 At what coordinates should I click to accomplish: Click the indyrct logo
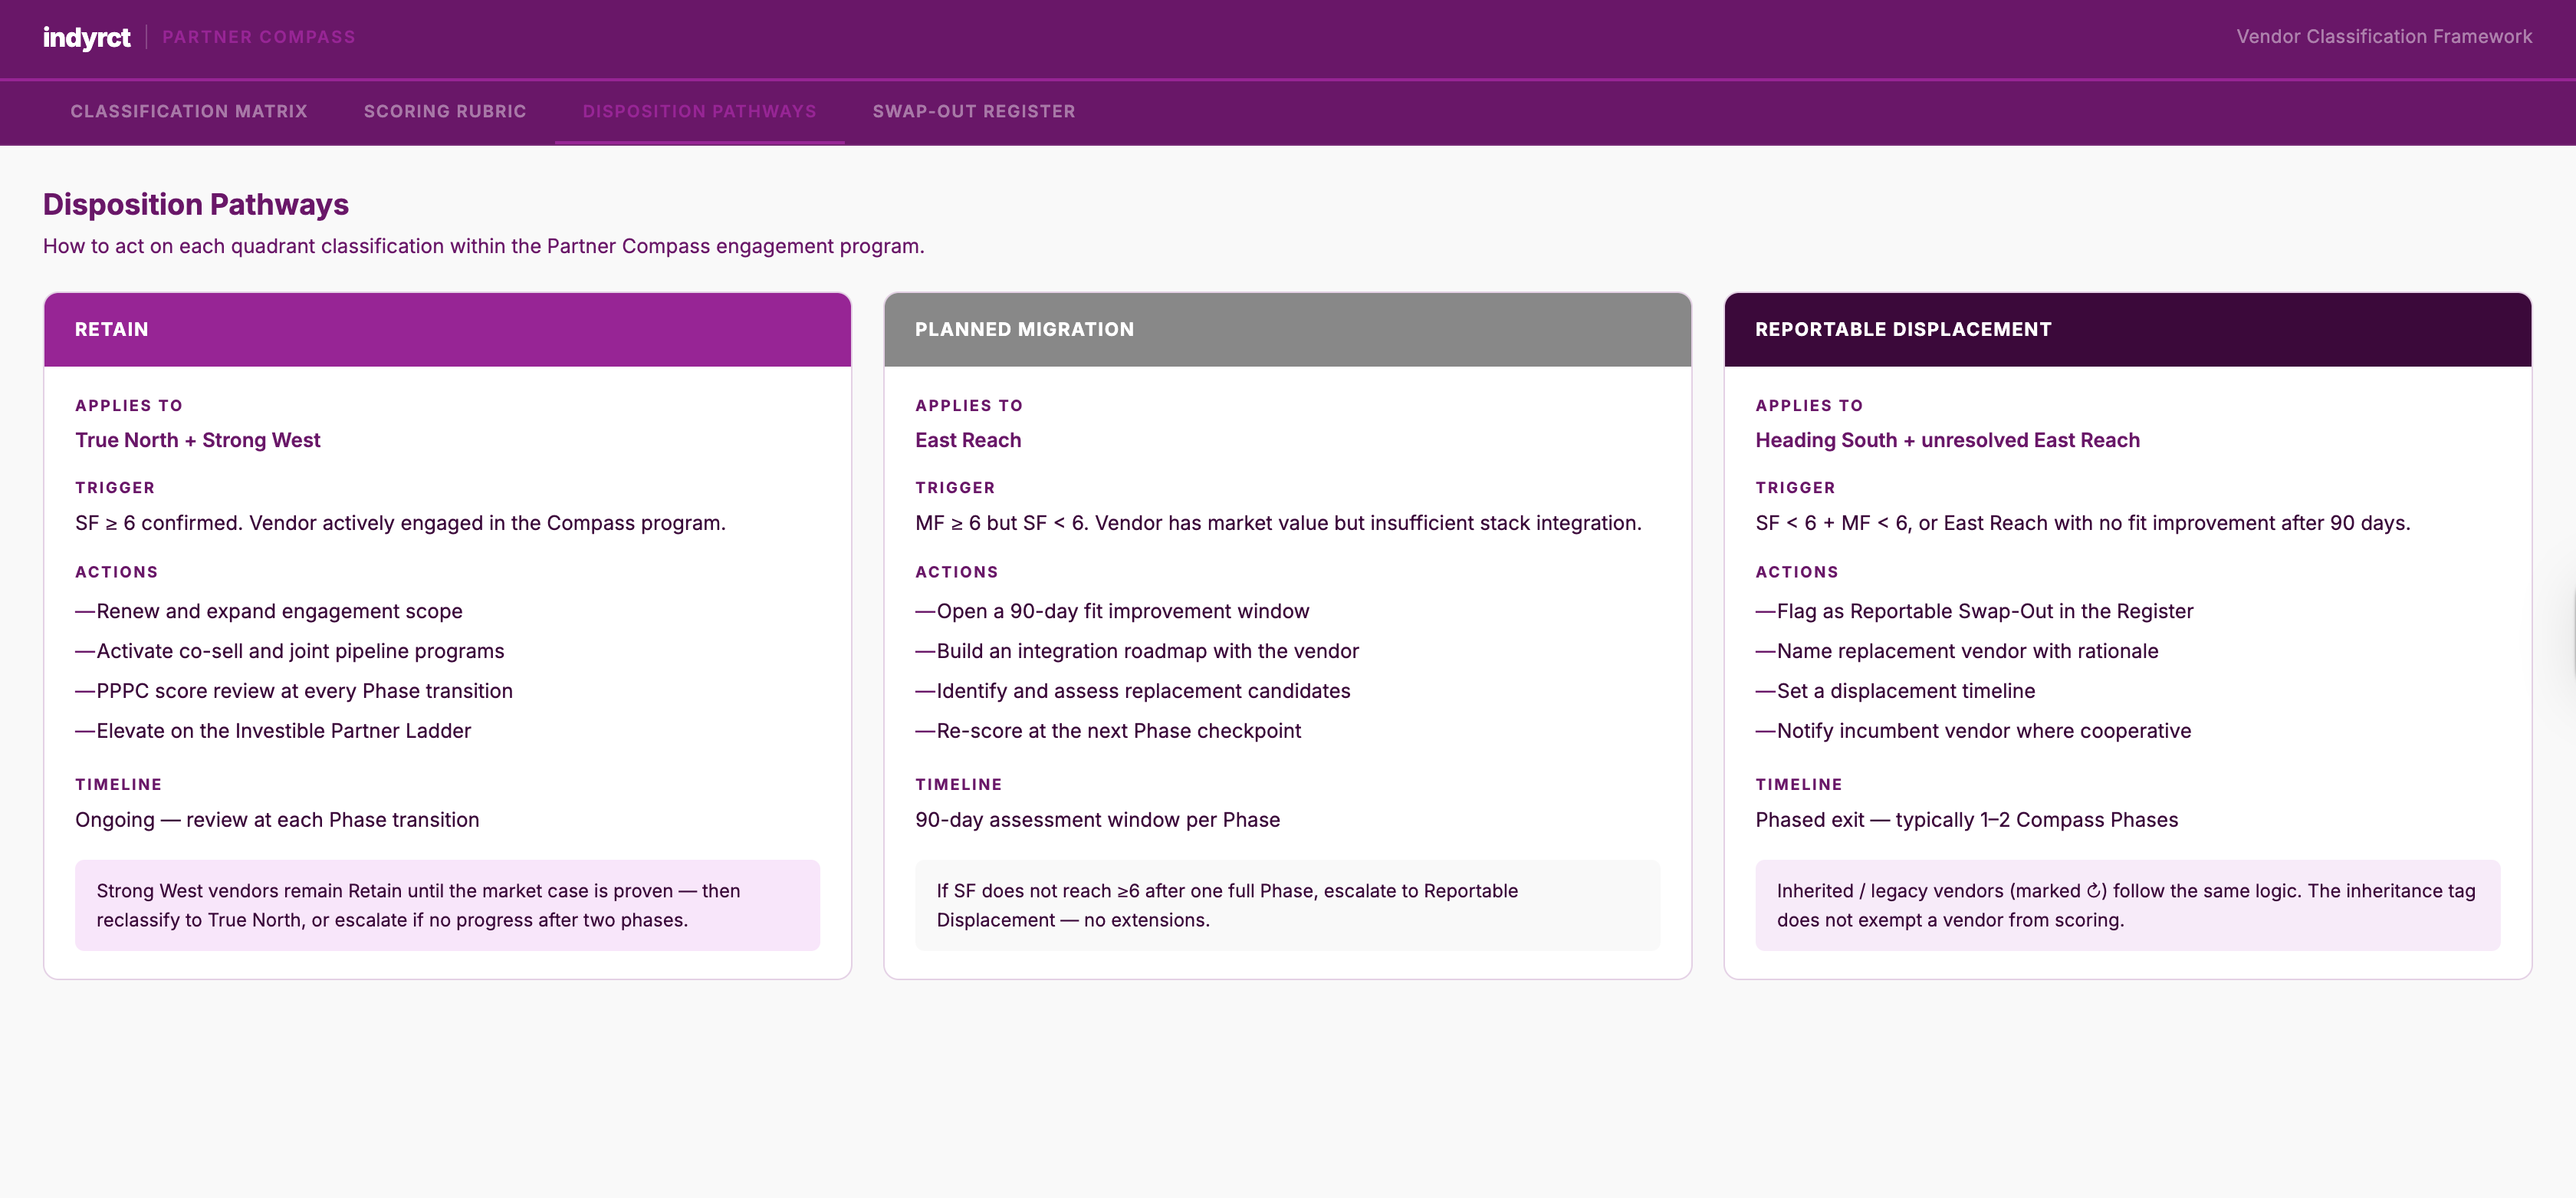[x=86, y=37]
